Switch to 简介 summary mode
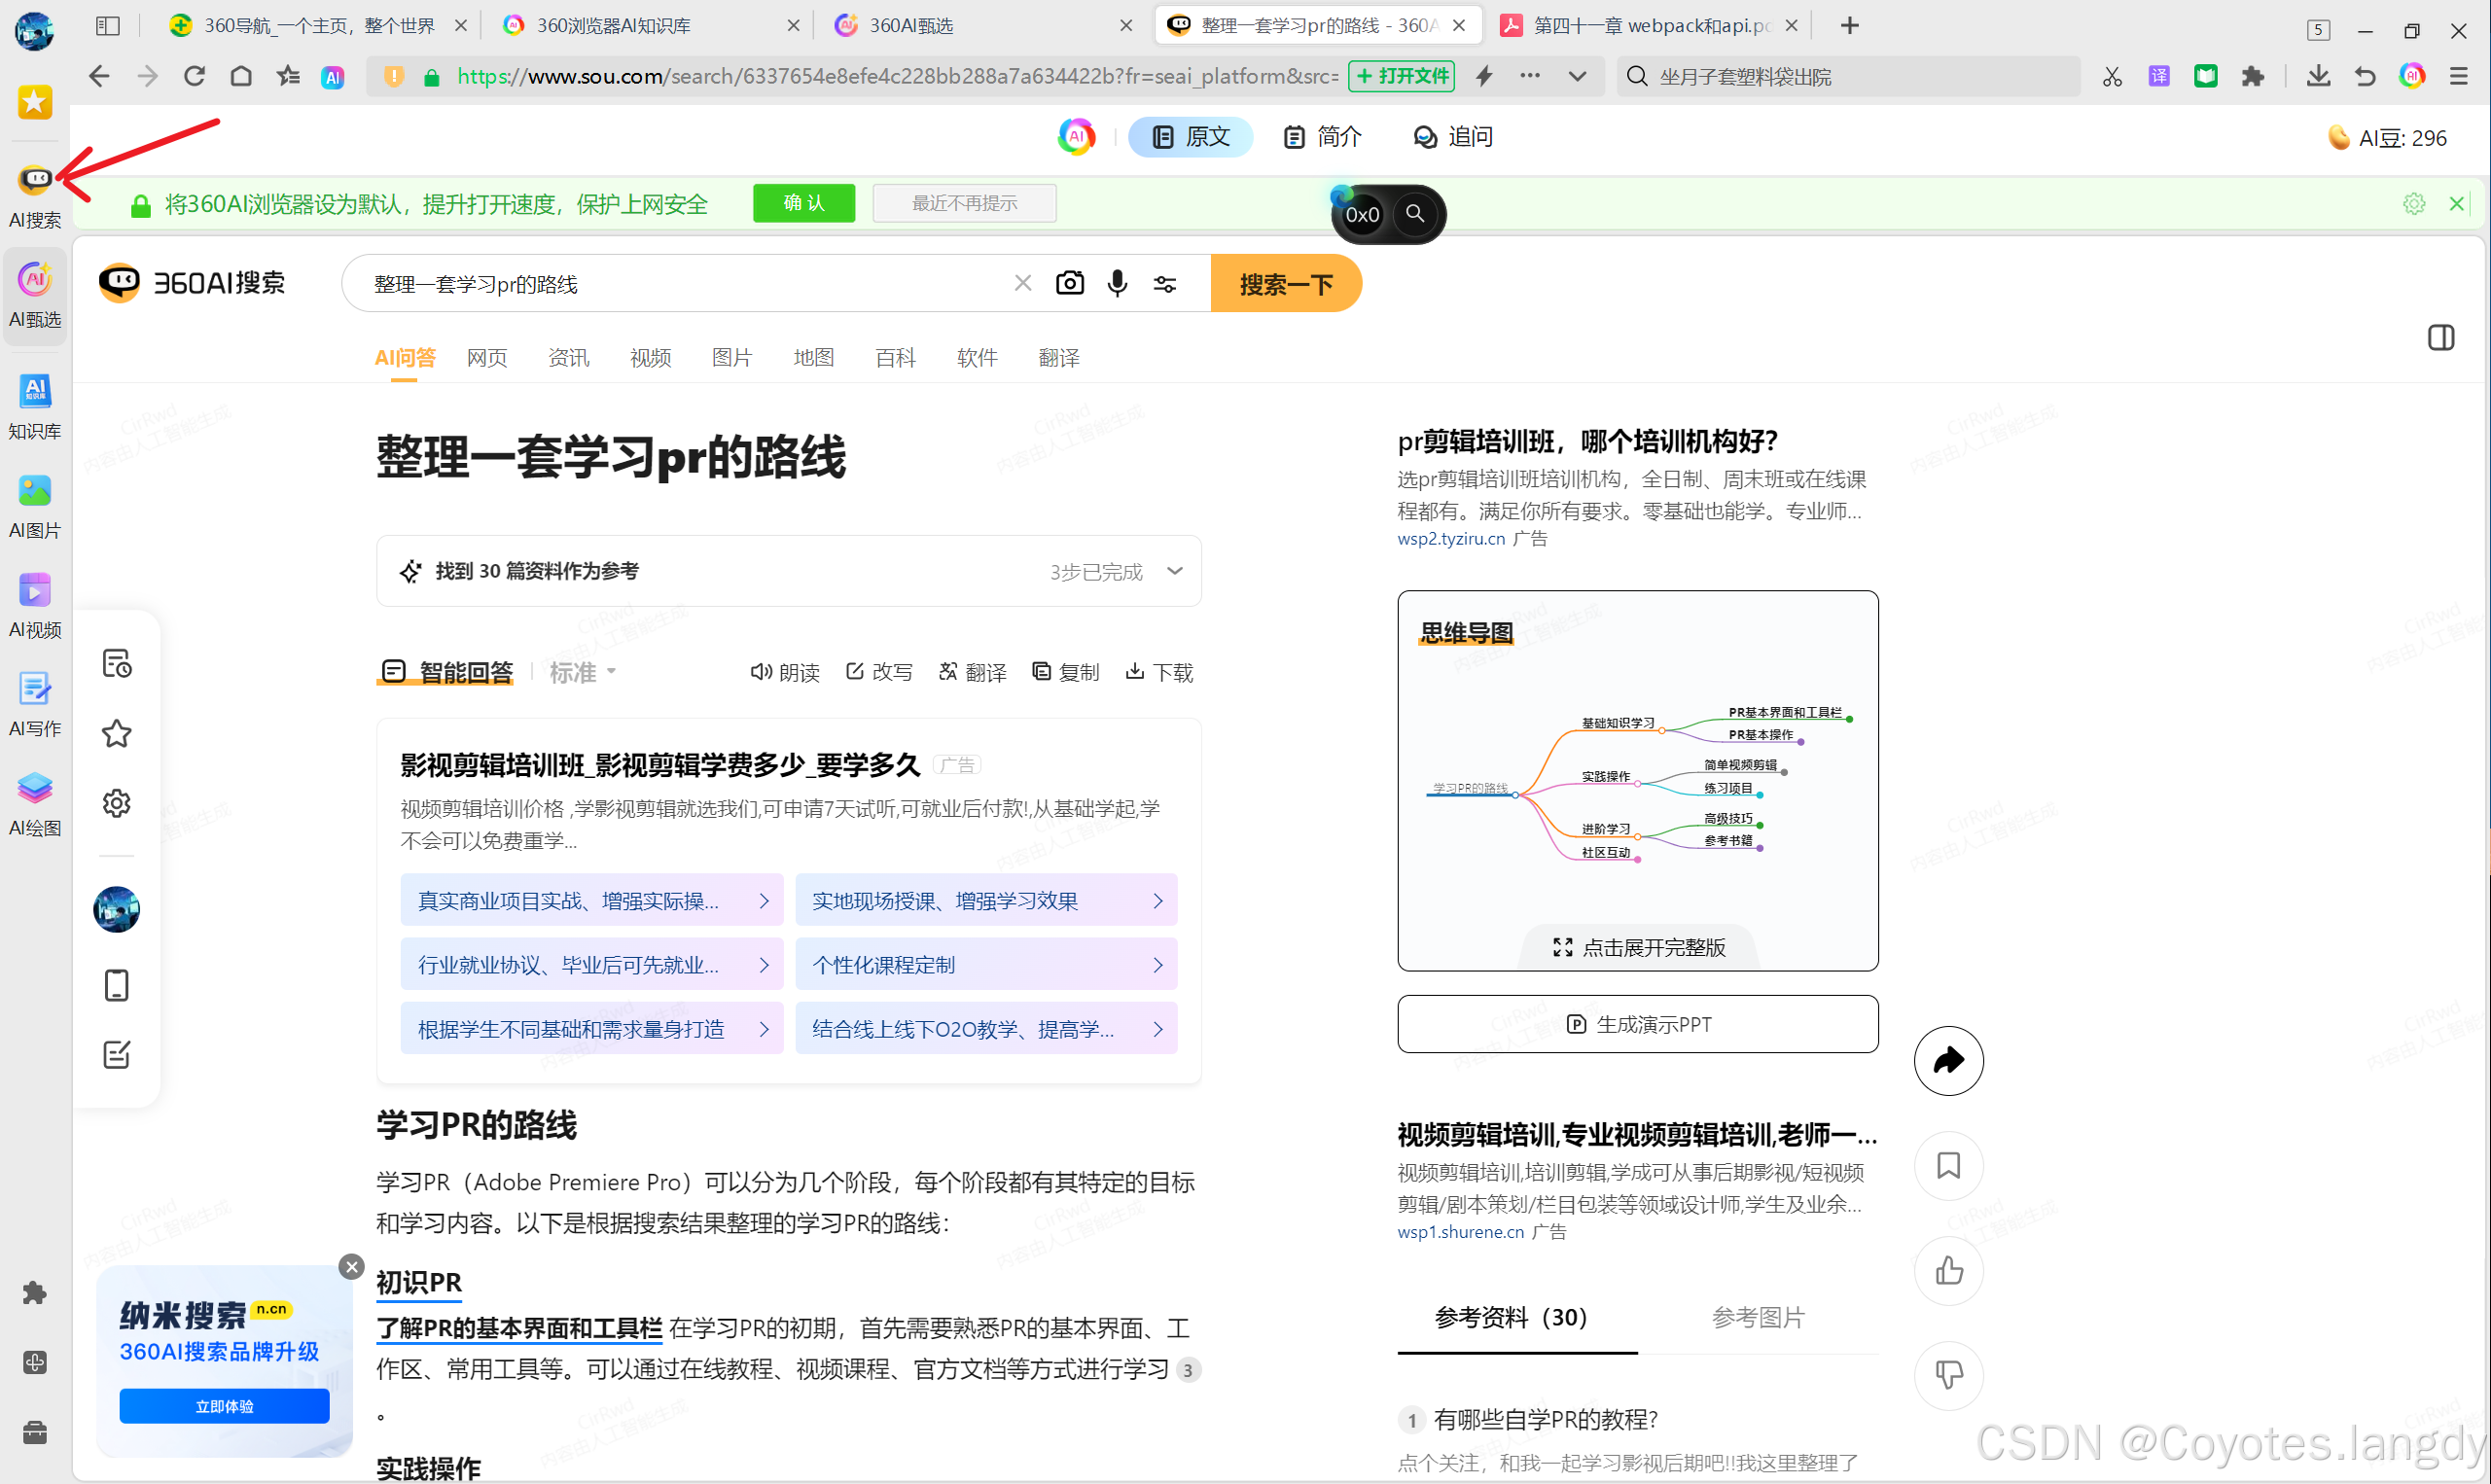This screenshot has height=1484, width=2491. [x=1322, y=137]
